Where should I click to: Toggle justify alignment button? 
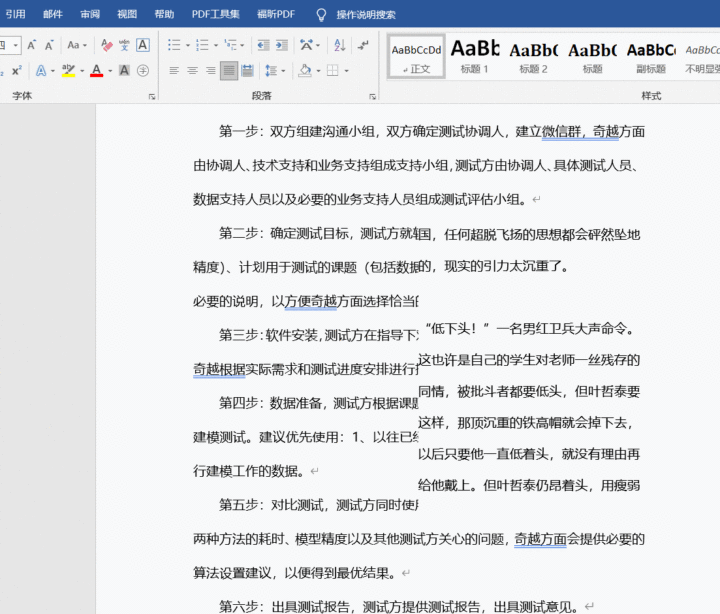point(229,70)
